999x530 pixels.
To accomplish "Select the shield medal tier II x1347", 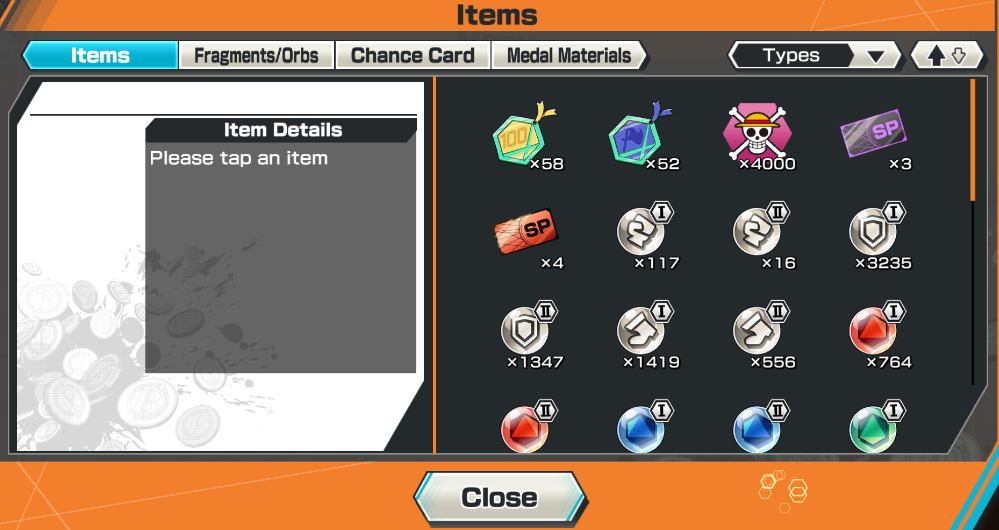I will (x=528, y=335).
